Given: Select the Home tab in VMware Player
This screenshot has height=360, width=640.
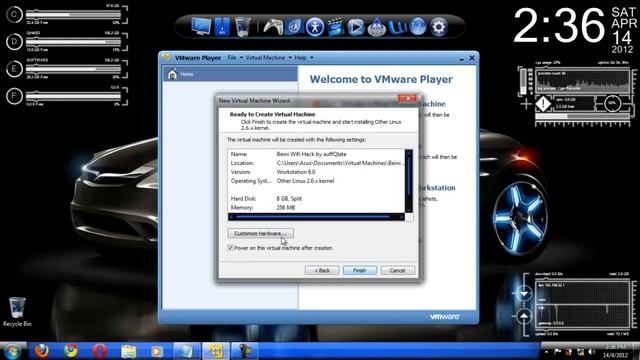Looking at the screenshot, I should 230,74.
